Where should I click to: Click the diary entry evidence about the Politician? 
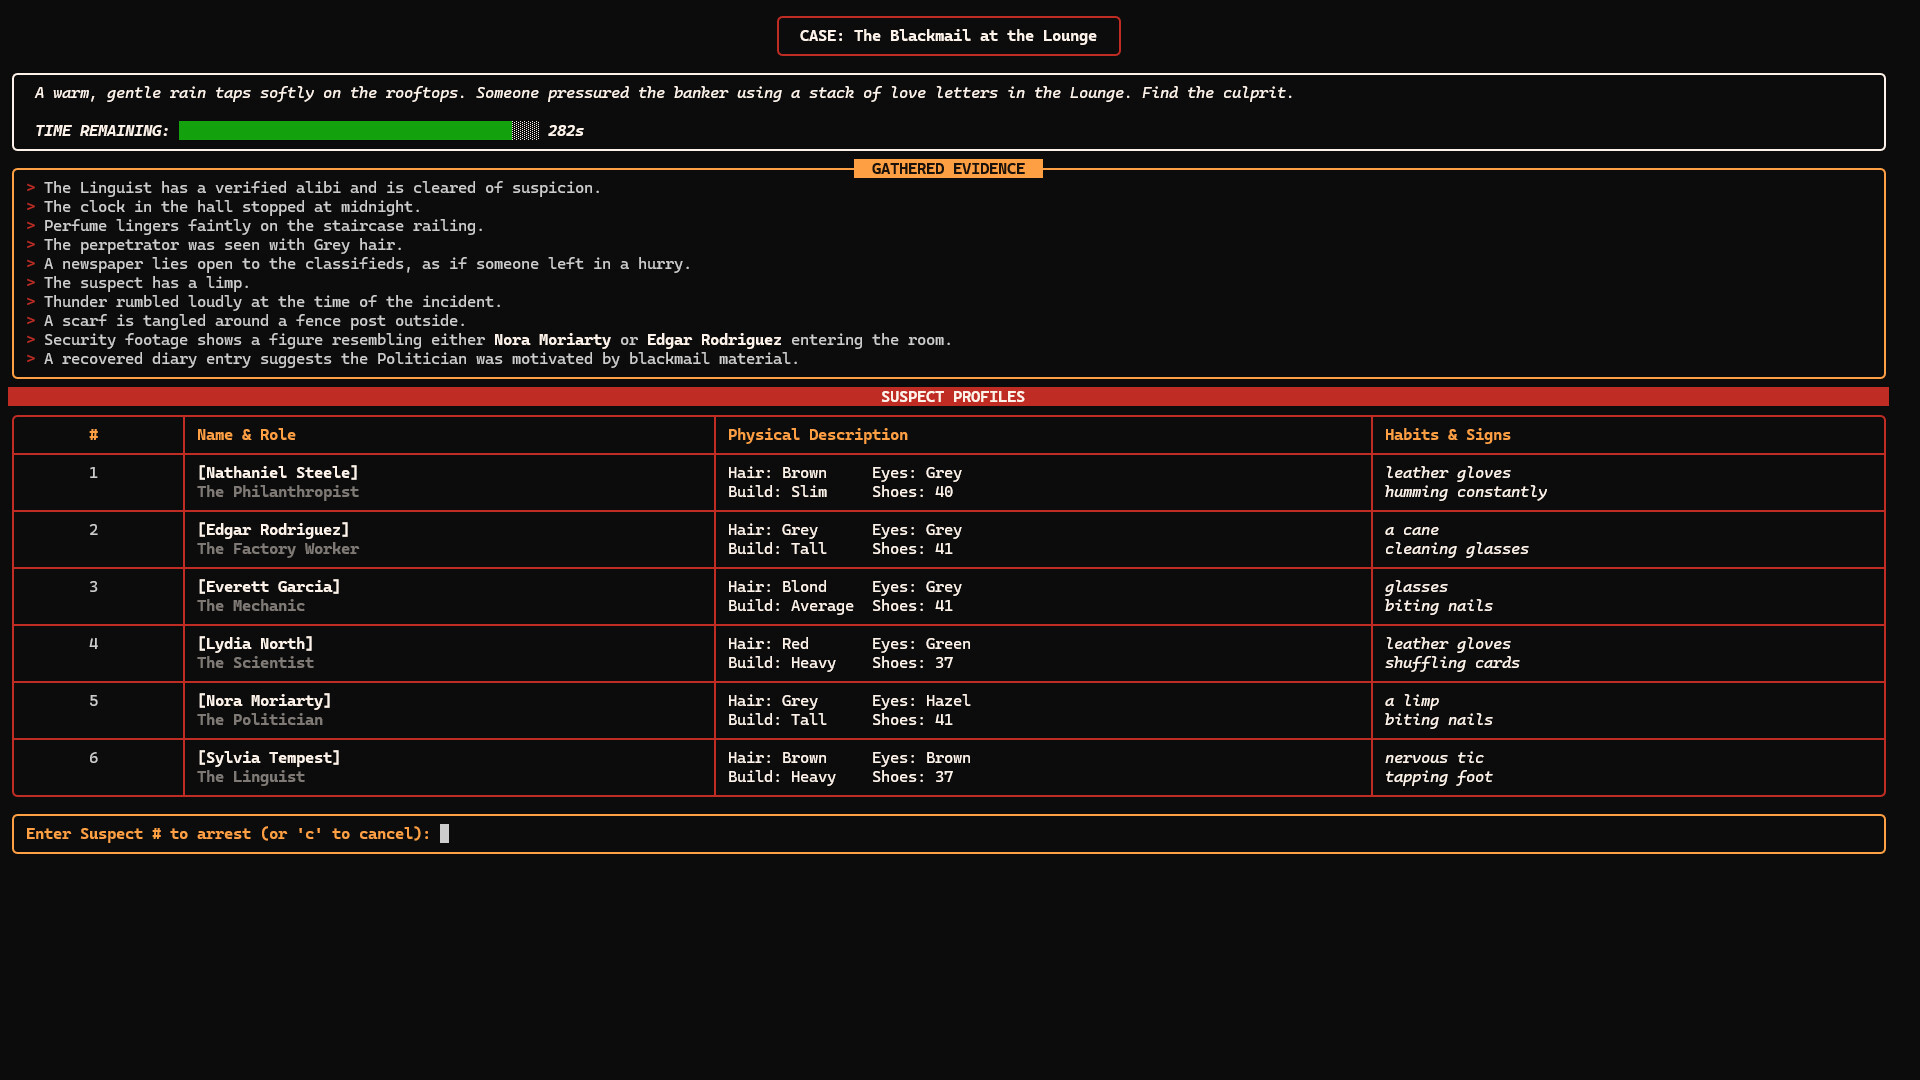[421, 358]
